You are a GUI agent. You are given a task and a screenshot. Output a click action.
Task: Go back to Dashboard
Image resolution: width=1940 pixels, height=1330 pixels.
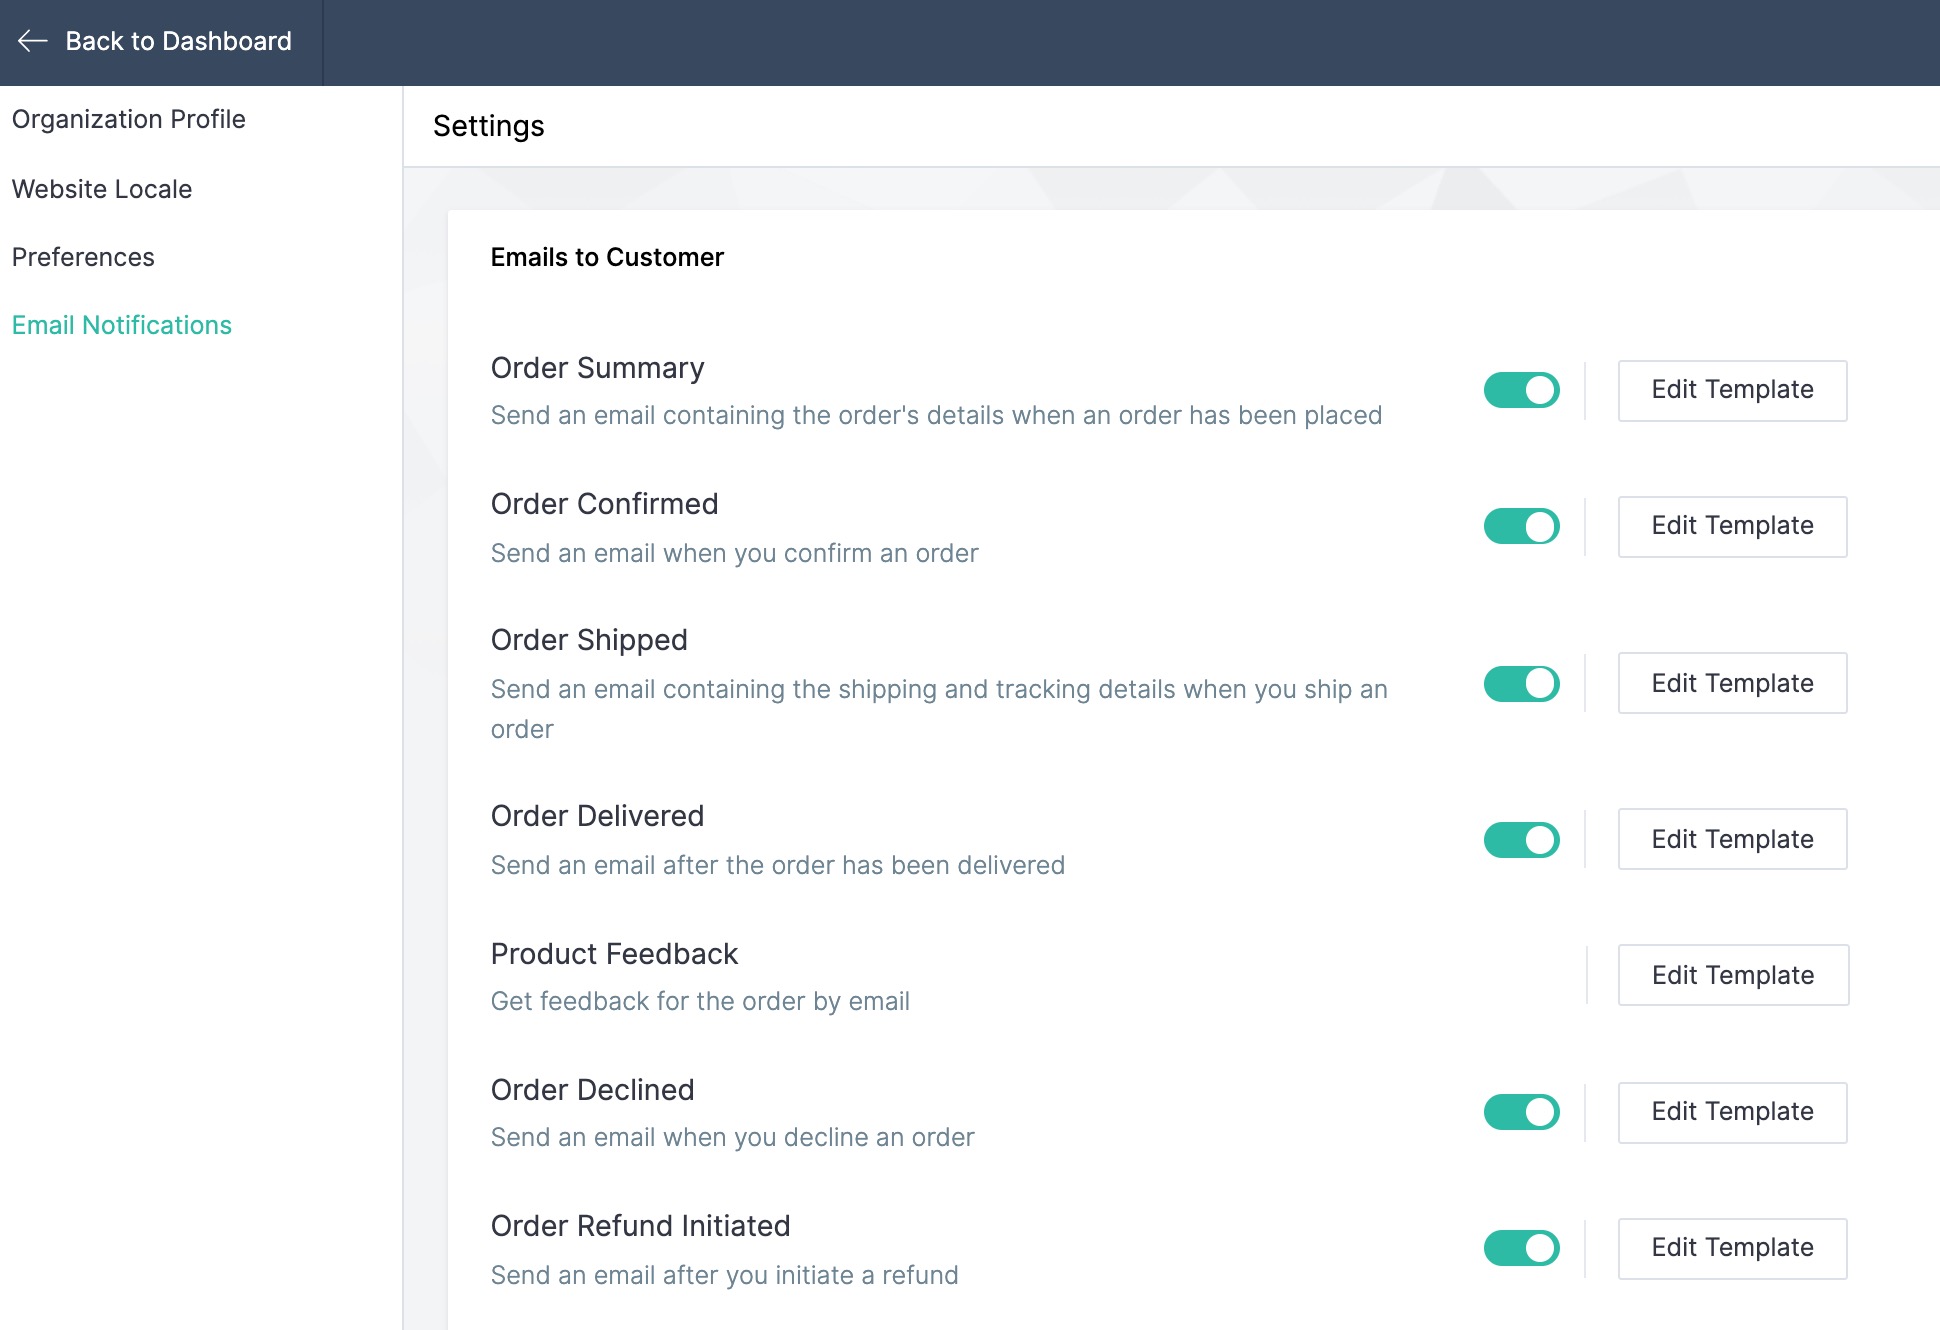pyautogui.click(x=178, y=41)
